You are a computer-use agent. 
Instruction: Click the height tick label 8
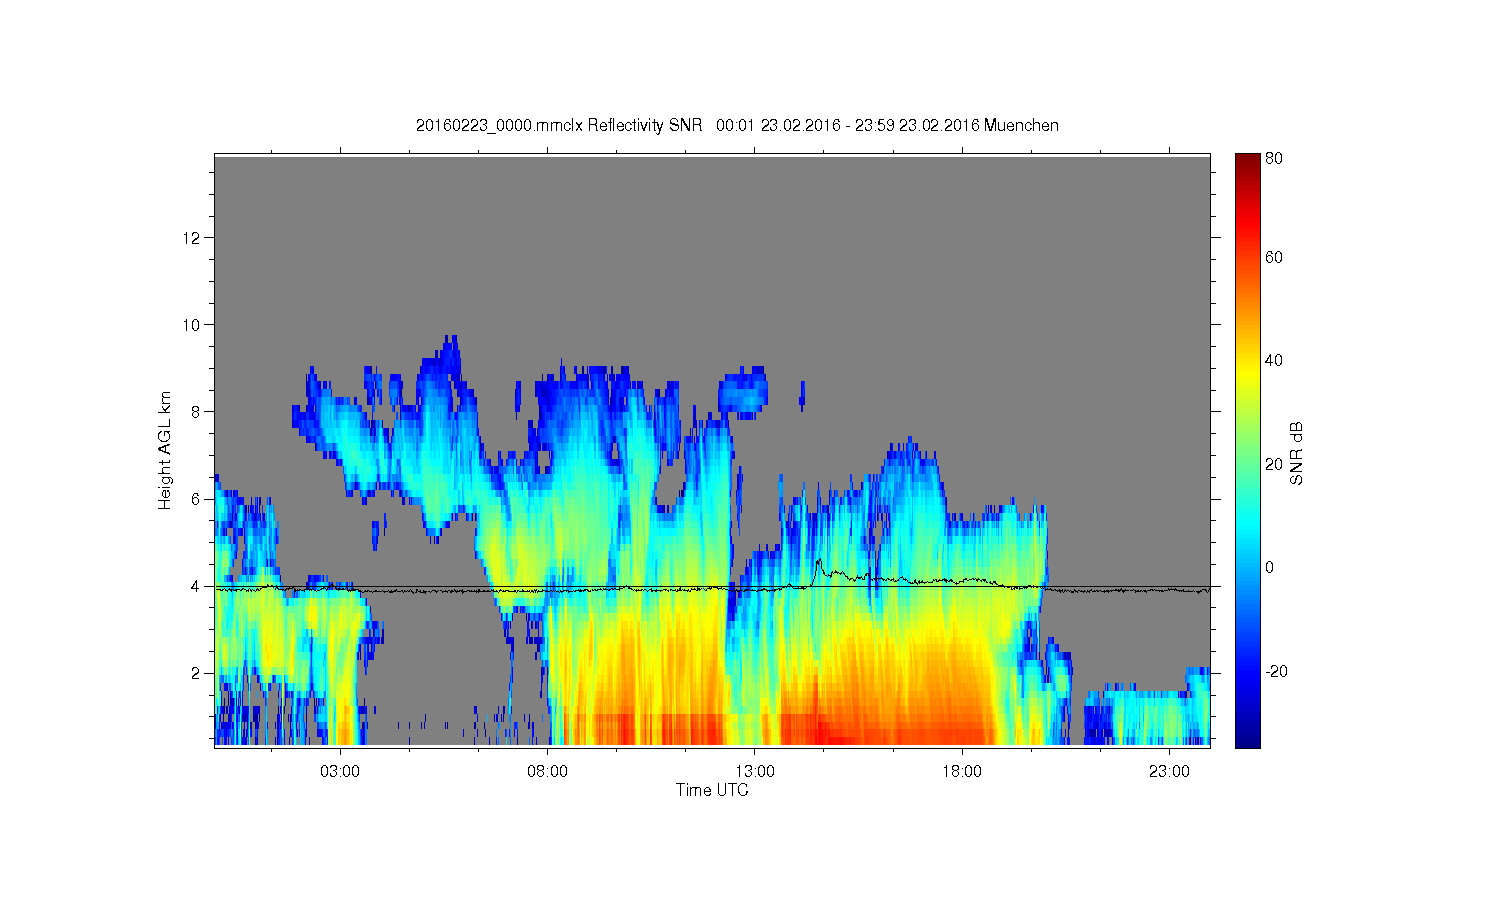pos(197,412)
